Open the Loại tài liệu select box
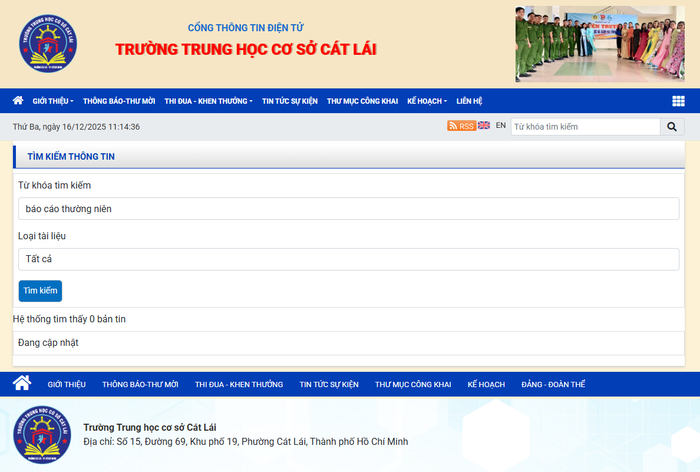 click(x=348, y=259)
